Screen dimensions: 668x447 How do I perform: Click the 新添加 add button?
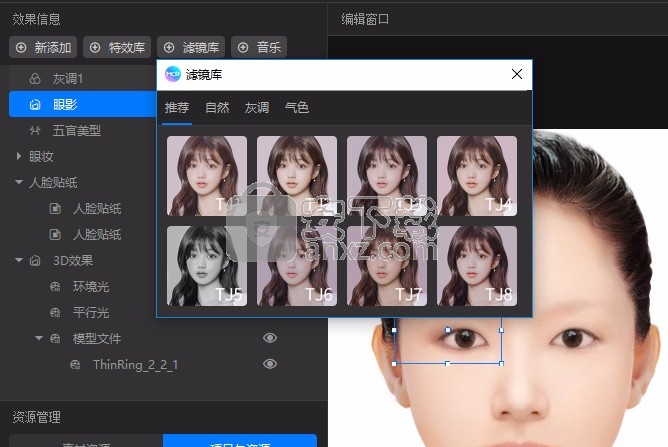coord(43,47)
